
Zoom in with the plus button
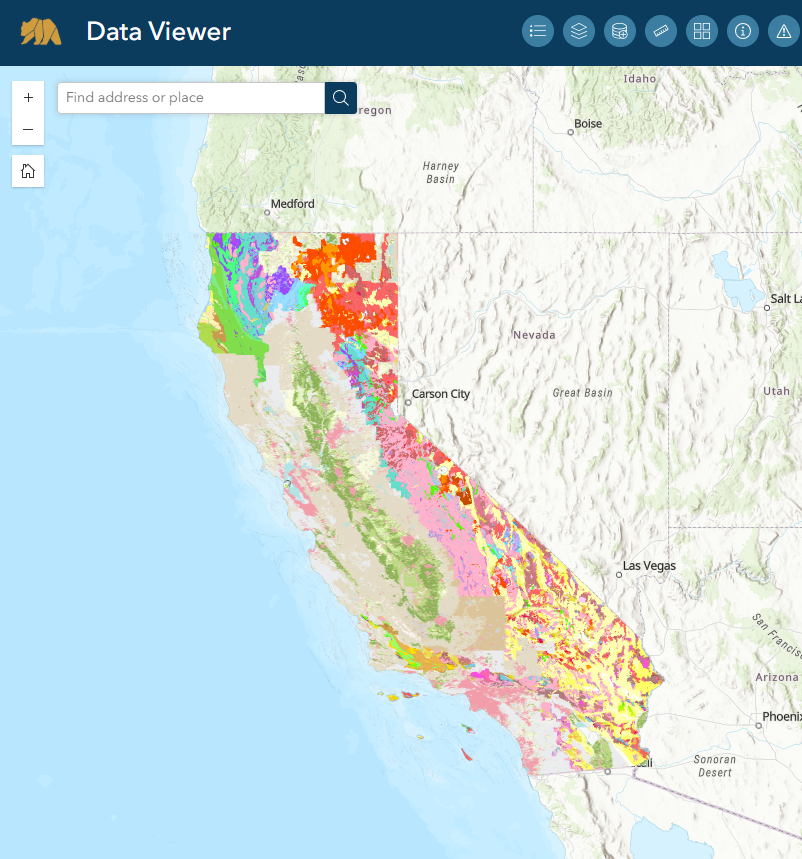(x=28, y=98)
